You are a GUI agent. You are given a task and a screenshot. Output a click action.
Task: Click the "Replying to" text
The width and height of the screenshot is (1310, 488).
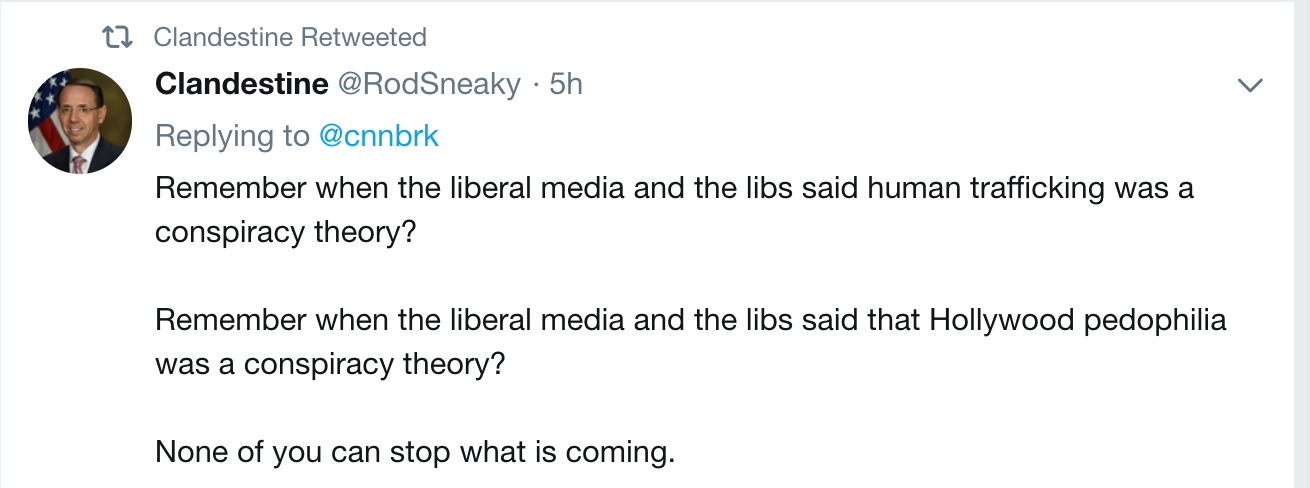[233, 136]
